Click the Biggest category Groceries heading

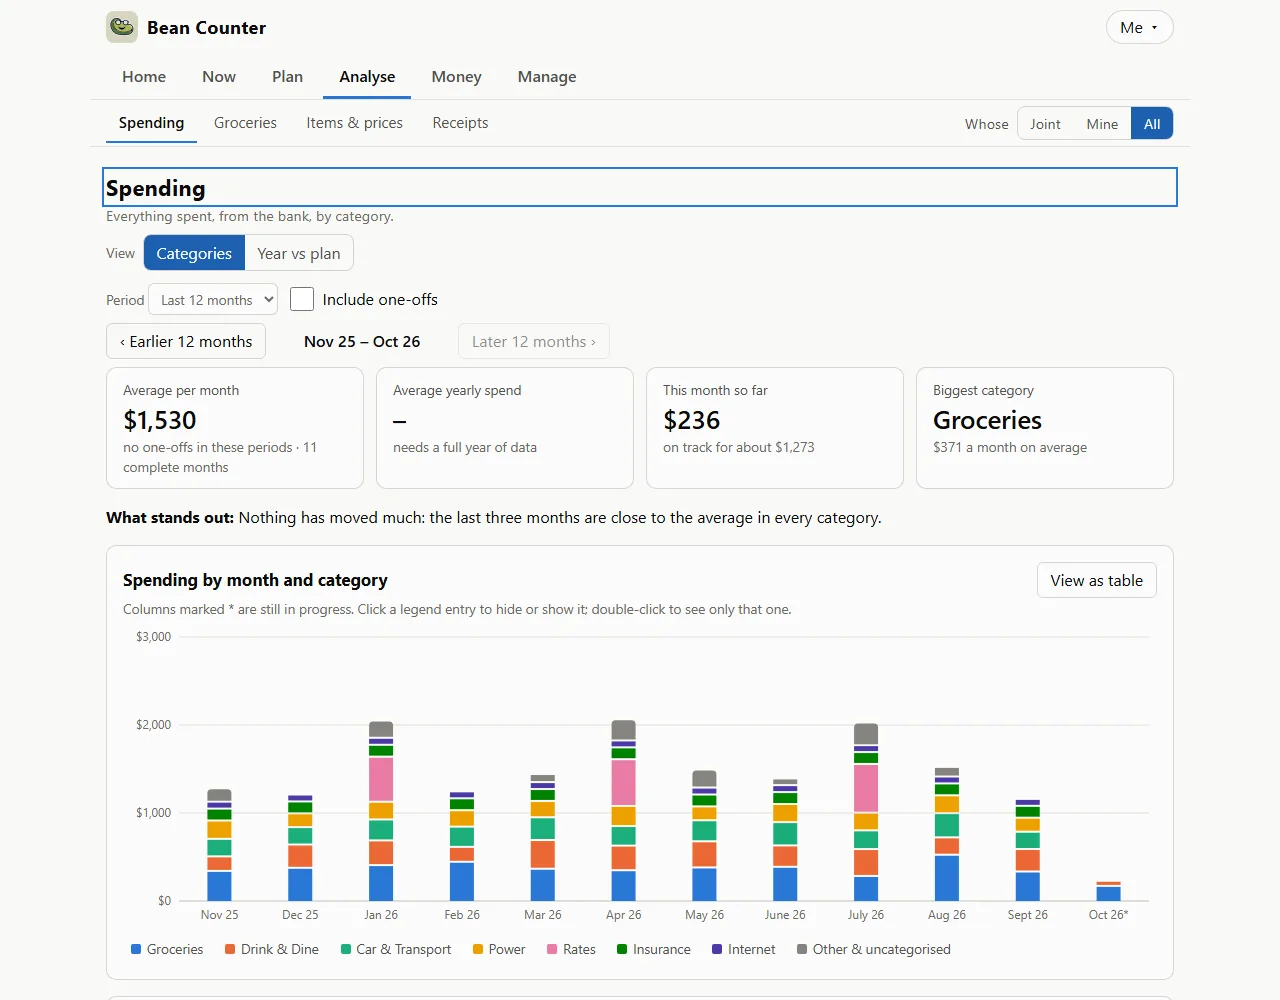[987, 420]
